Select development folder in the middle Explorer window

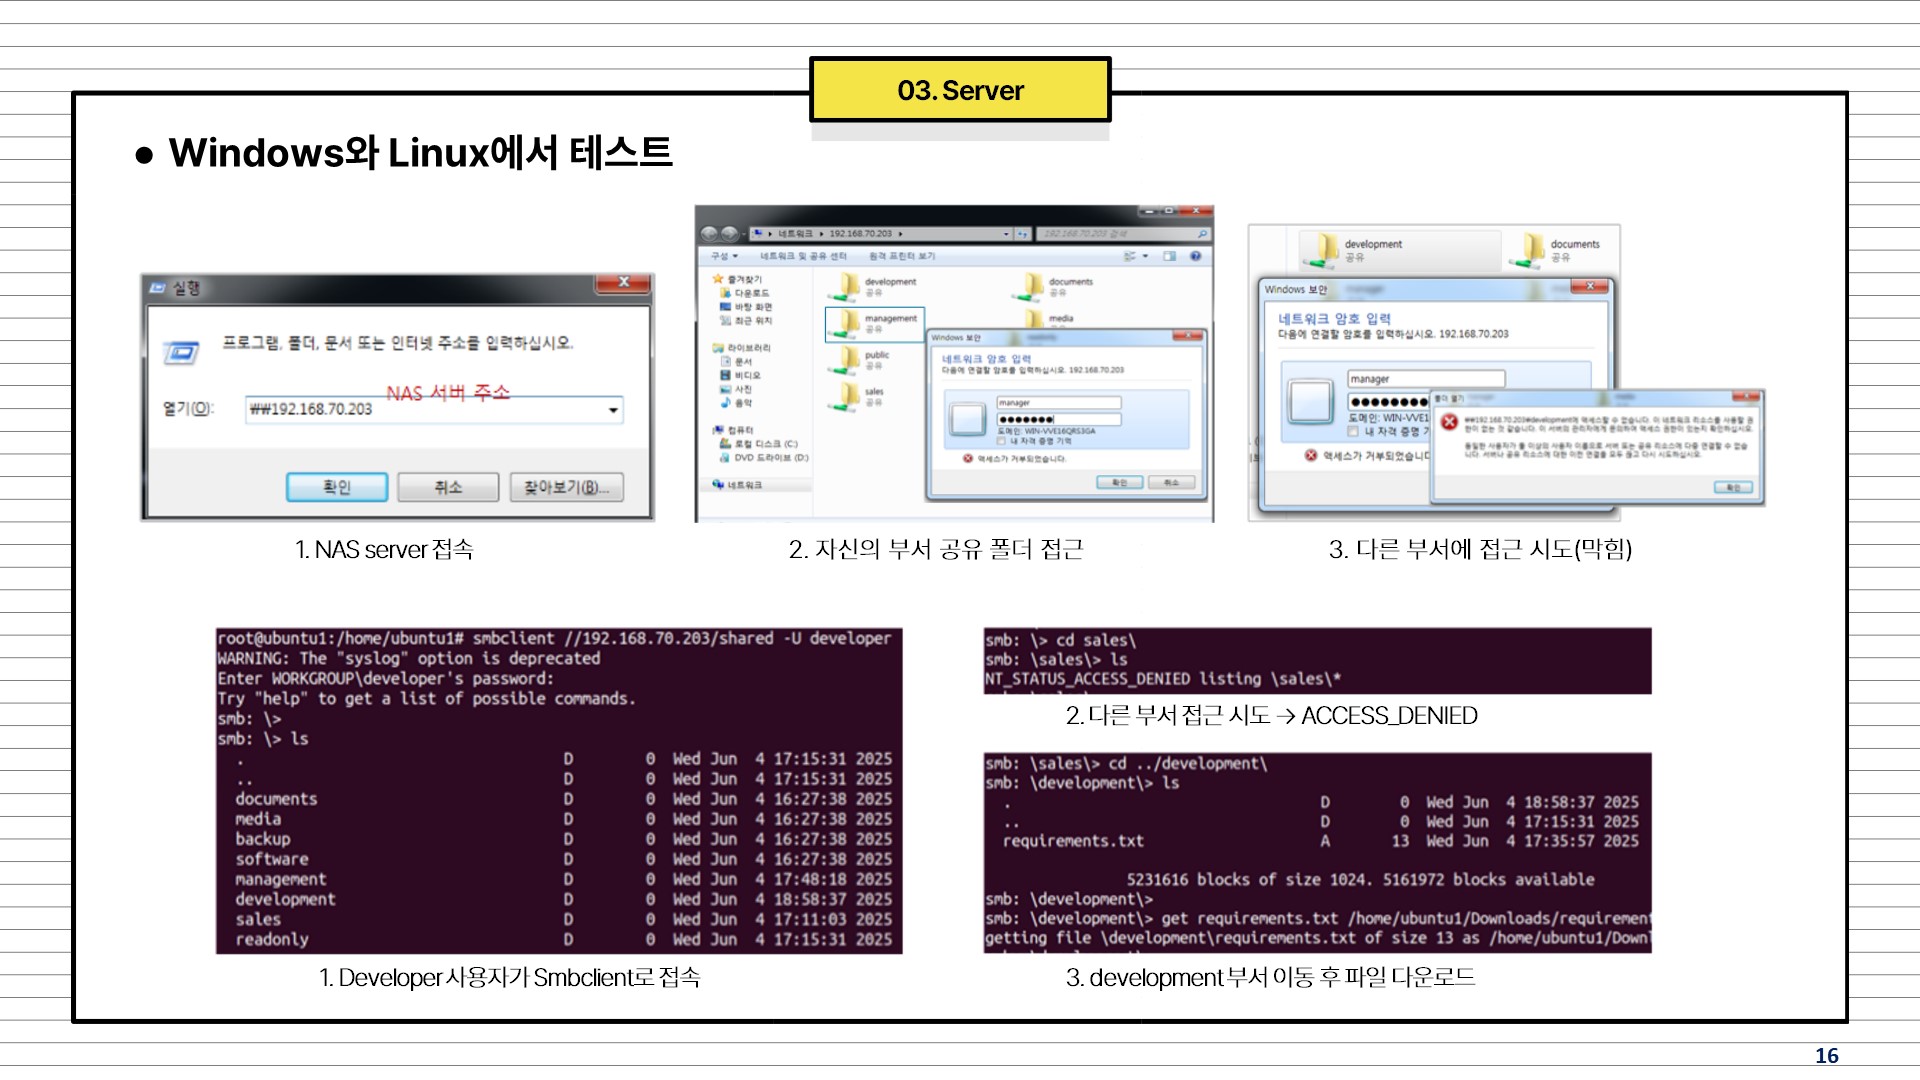pyautogui.click(x=873, y=287)
